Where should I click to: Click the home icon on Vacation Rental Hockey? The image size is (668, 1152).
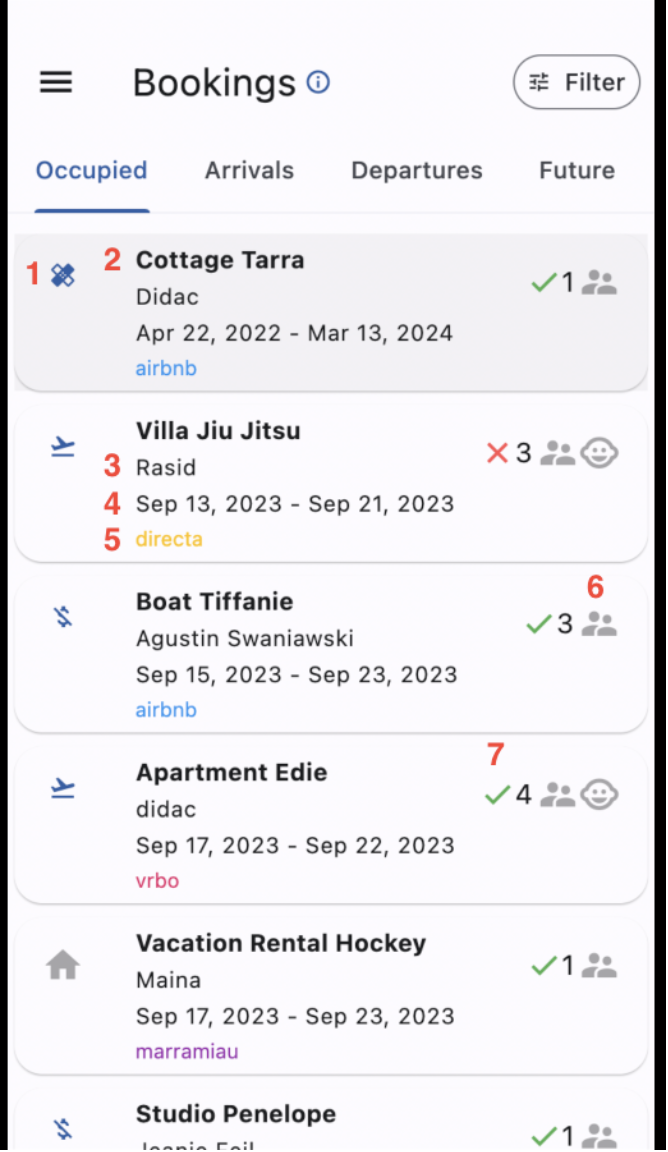pos(62,963)
